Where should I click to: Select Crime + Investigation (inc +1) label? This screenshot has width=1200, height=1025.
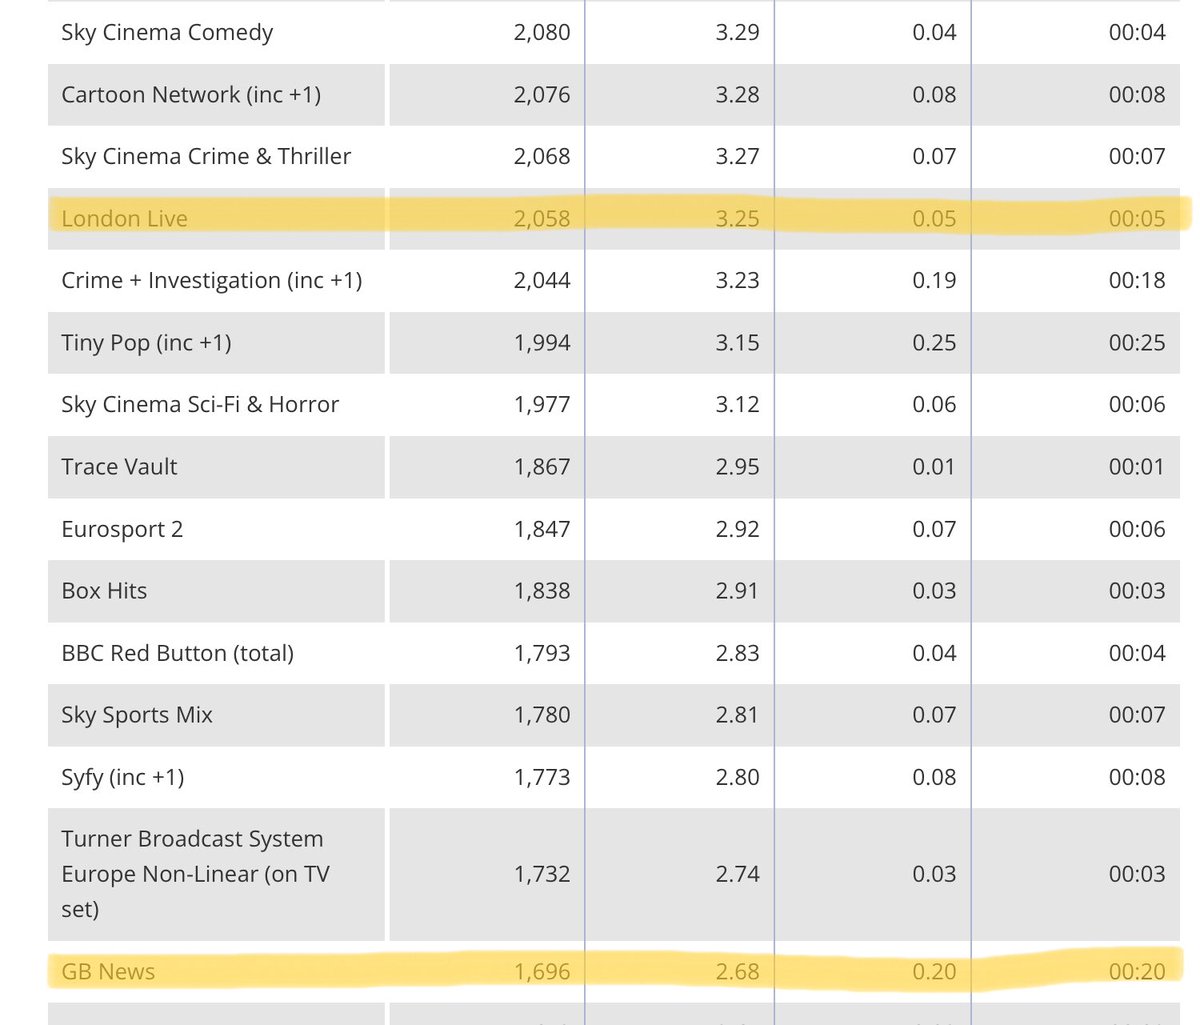click(x=212, y=281)
